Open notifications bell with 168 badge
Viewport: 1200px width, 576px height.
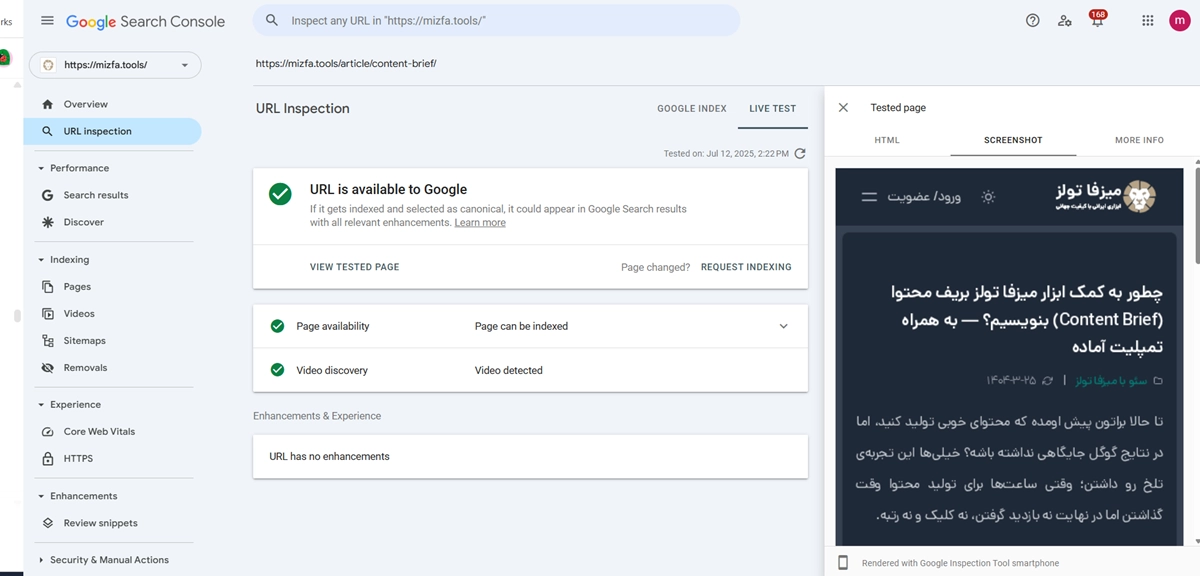(1097, 20)
